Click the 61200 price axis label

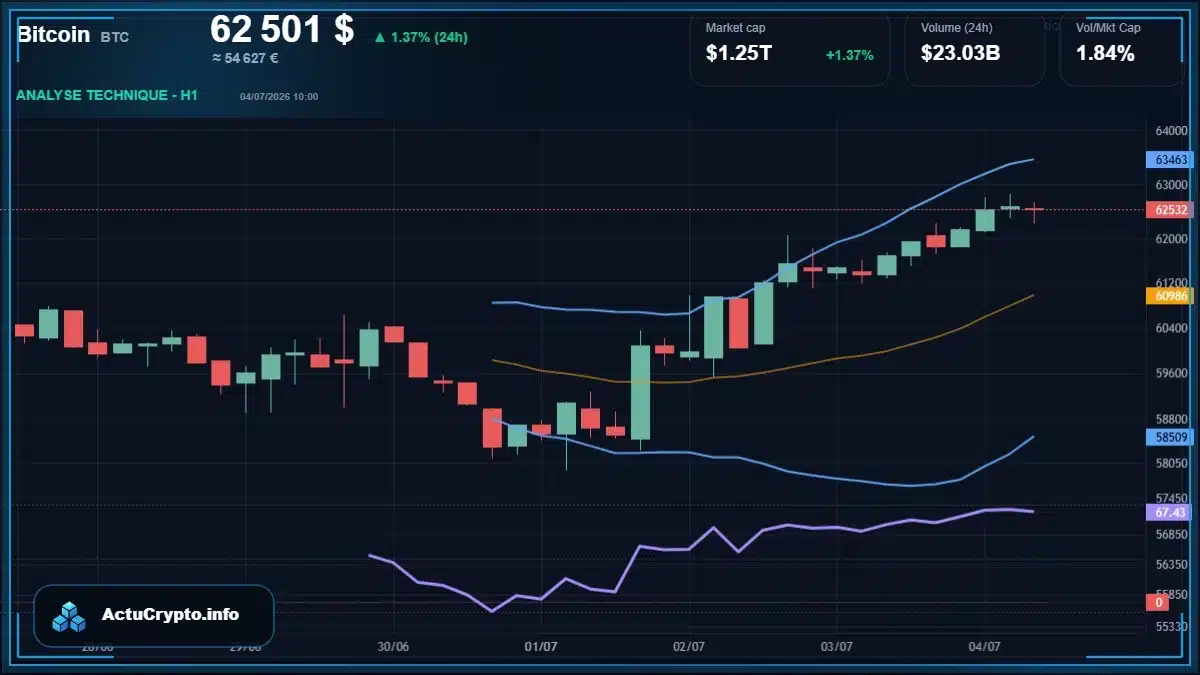(1171, 284)
